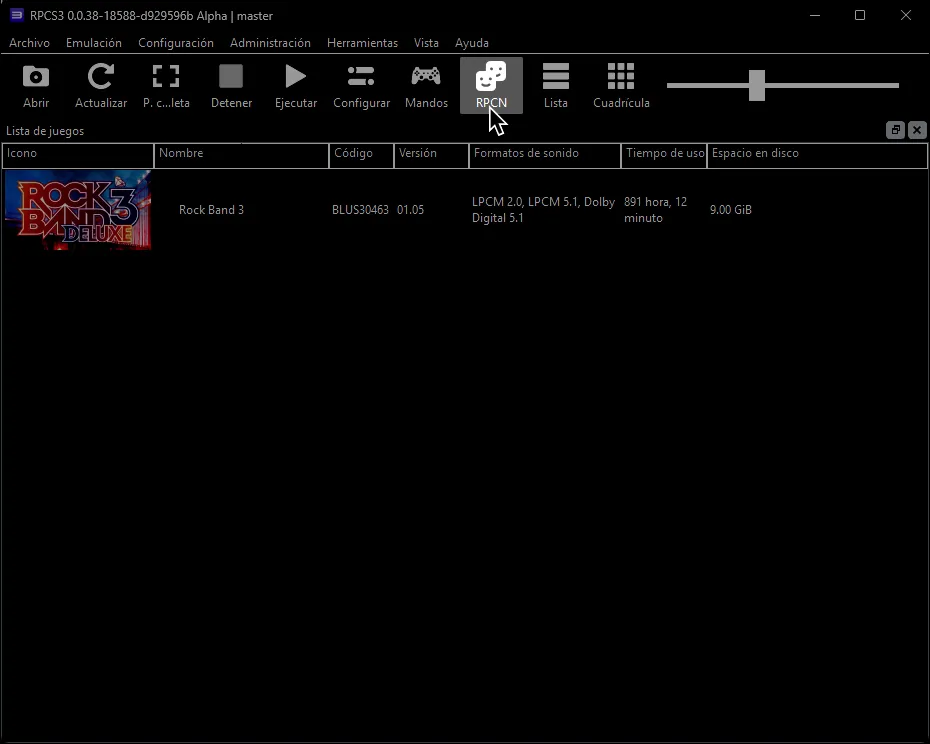The image size is (930, 744).
Task: Open Configurar from the toolbar
Action: pyautogui.click(x=360, y=84)
